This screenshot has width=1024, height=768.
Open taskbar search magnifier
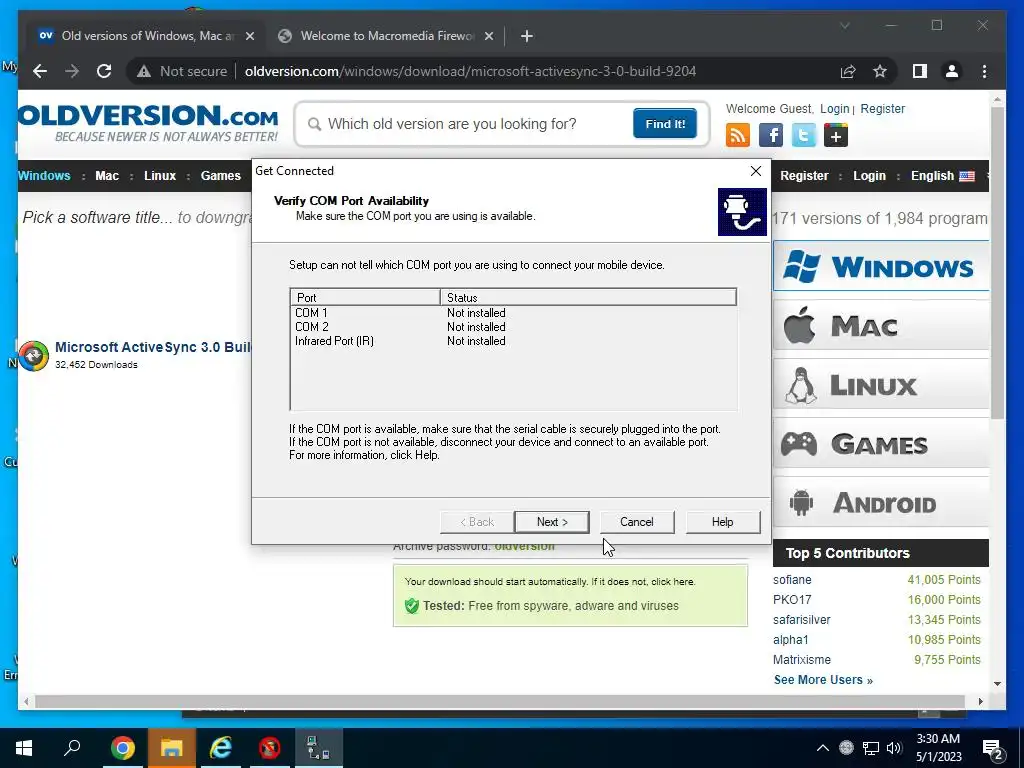pos(72,748)
